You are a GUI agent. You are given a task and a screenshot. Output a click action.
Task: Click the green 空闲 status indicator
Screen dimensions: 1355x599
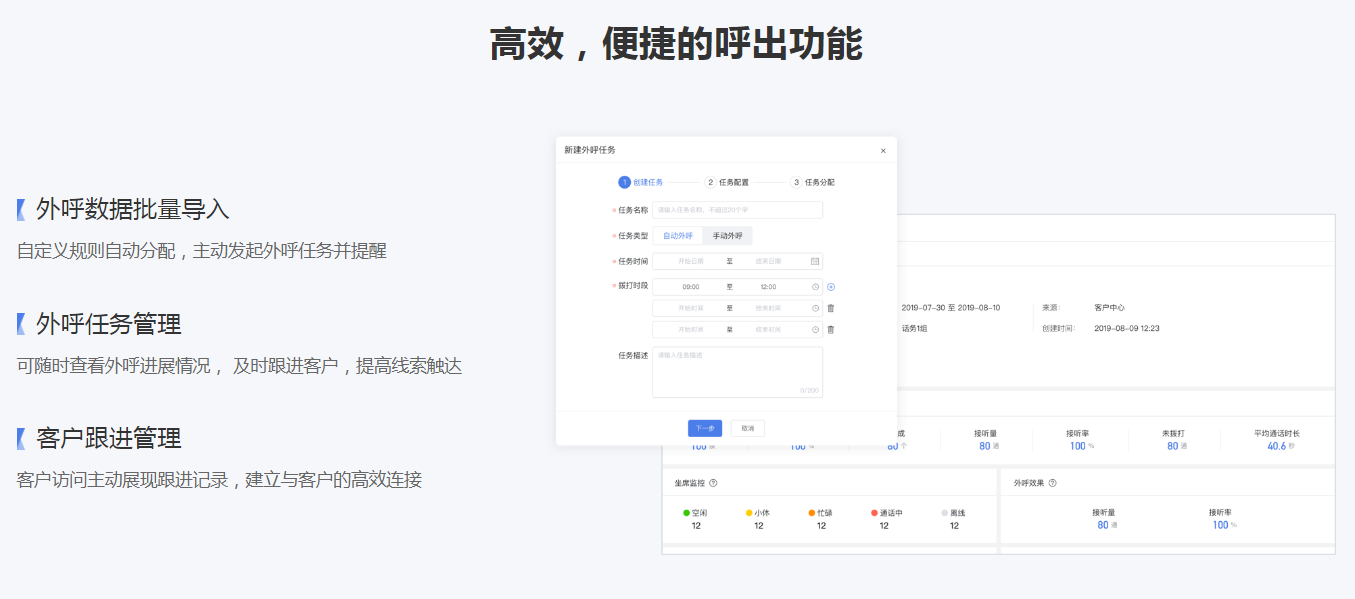687,512
